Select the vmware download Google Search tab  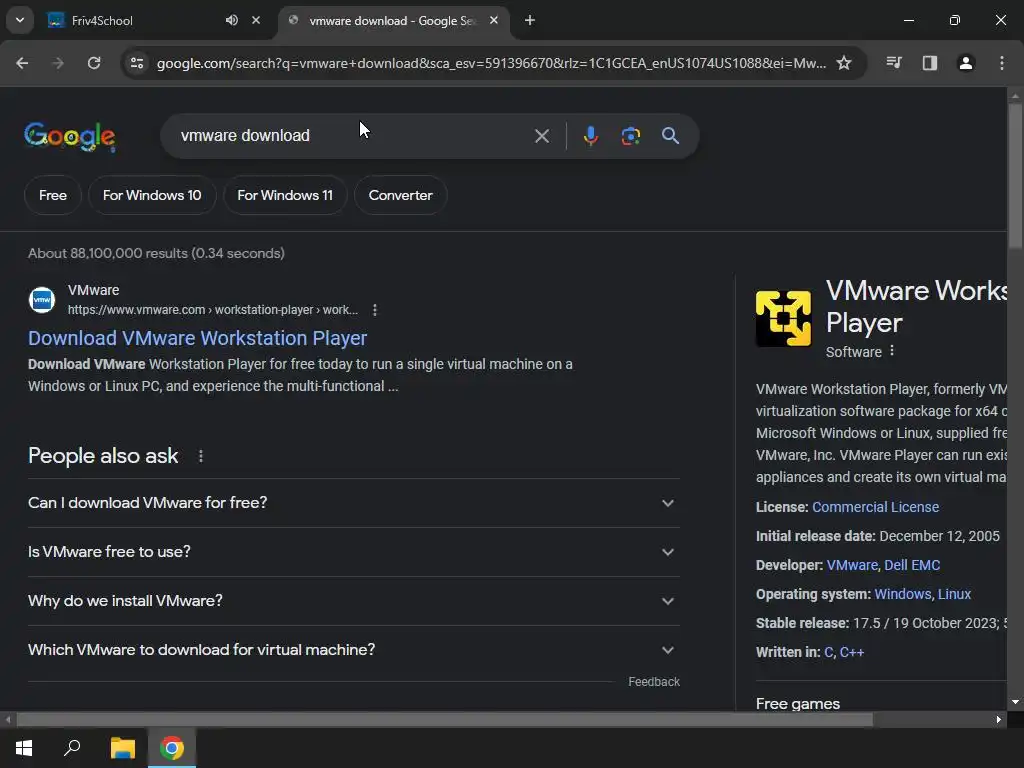click(392, 21)
